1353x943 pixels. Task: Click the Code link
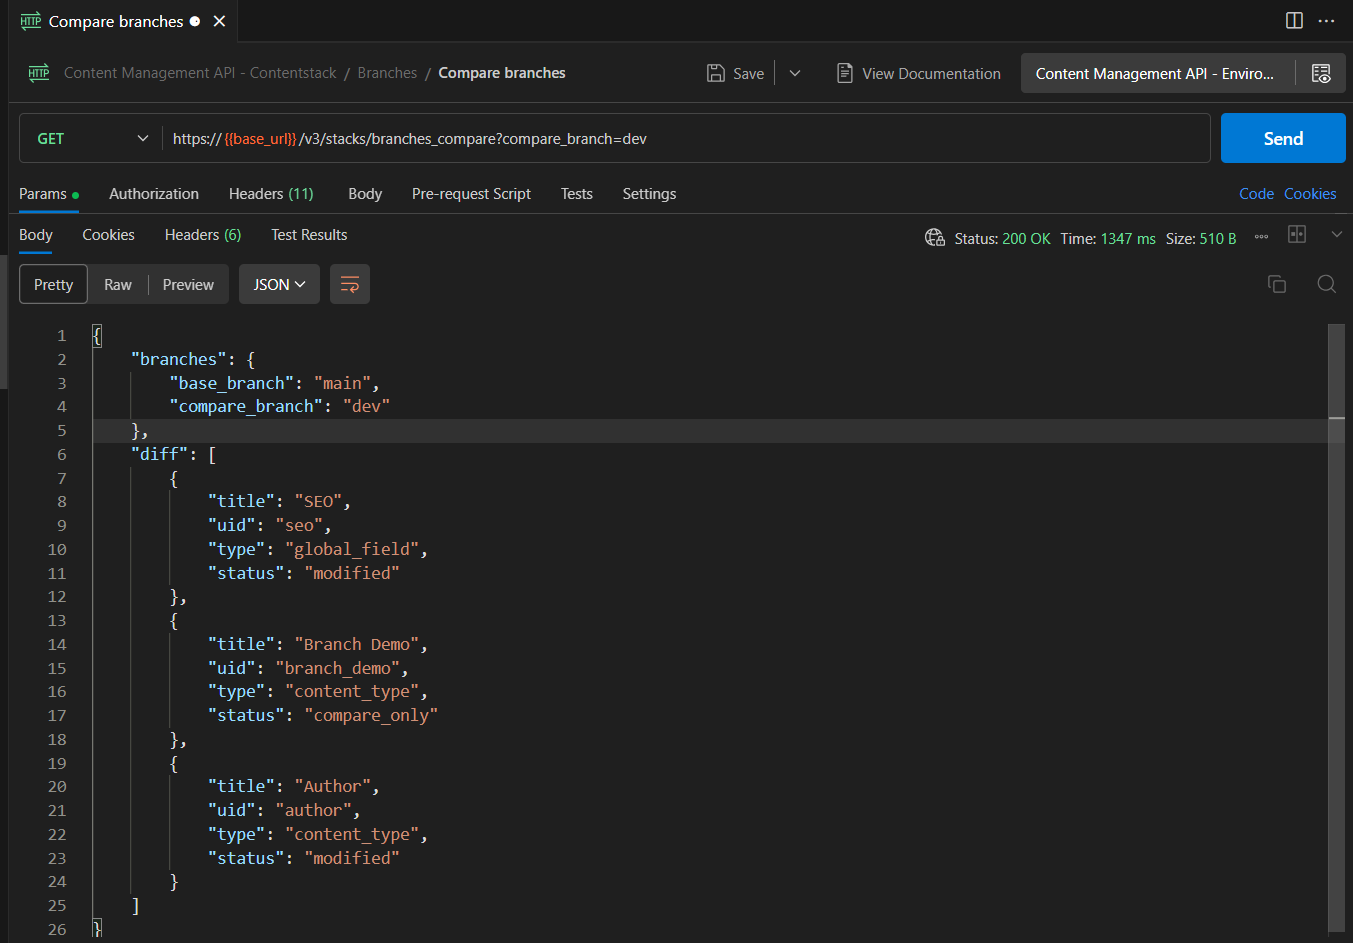tap(1256, 194)
